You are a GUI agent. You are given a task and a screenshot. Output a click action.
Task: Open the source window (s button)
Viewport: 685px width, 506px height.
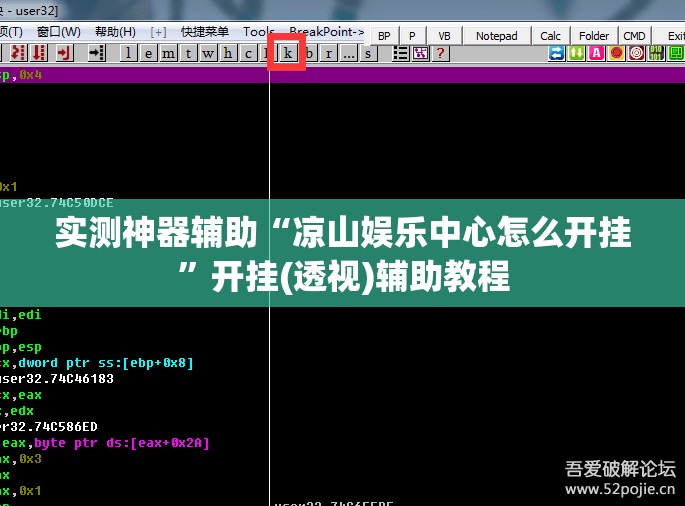point(368,53)
